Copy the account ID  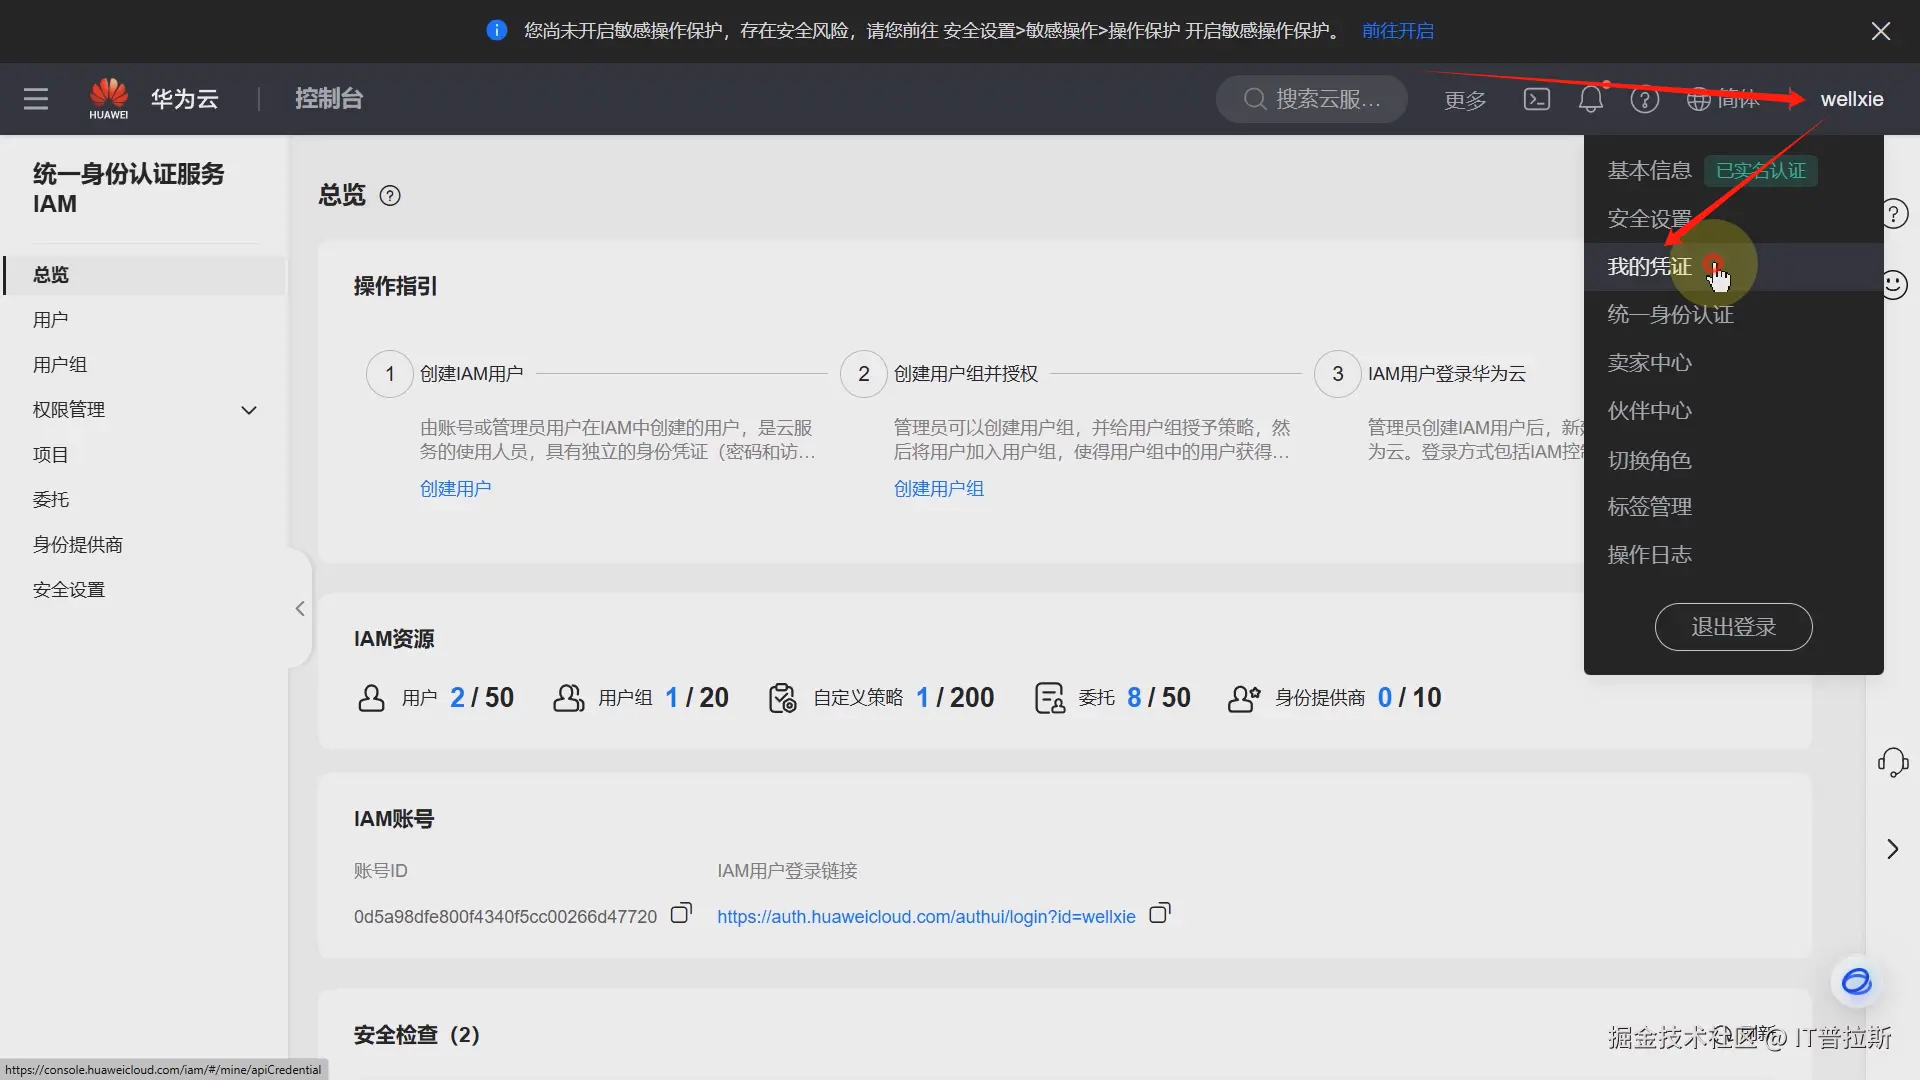tap(681, 914)
